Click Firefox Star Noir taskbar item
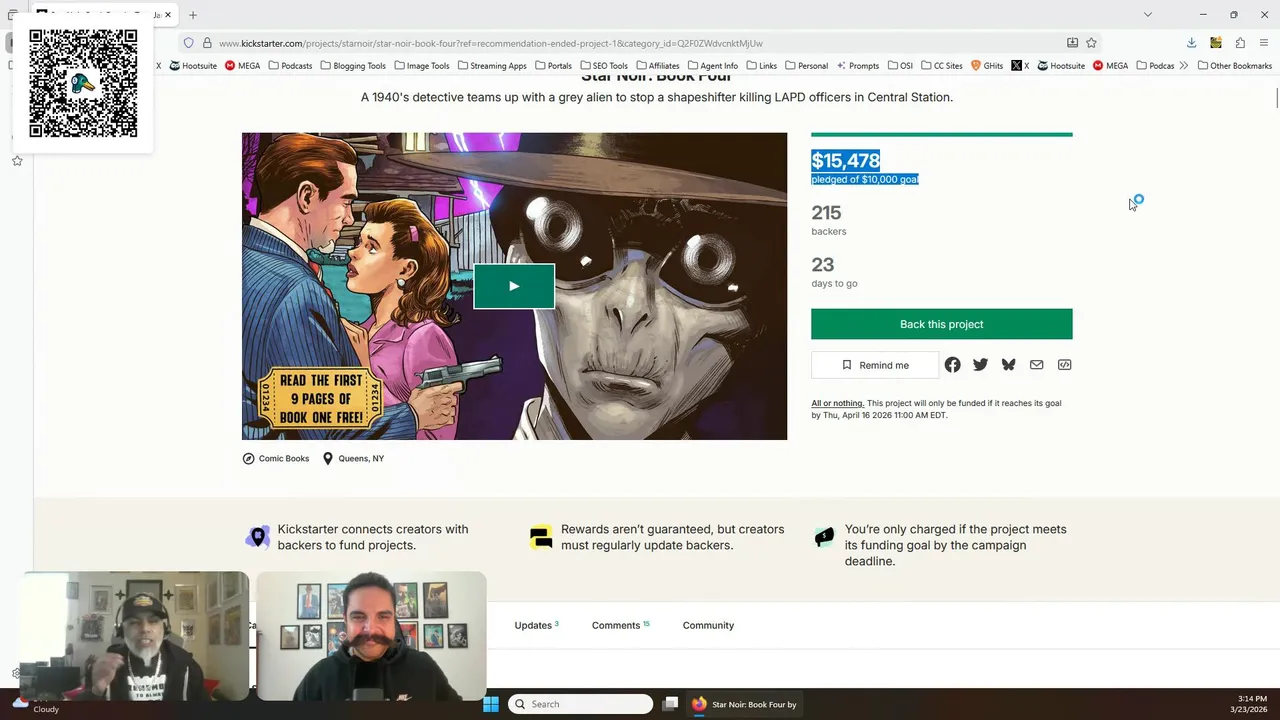Image resolution: width=1280 pixels, height=720 pixels. point(744,704)
